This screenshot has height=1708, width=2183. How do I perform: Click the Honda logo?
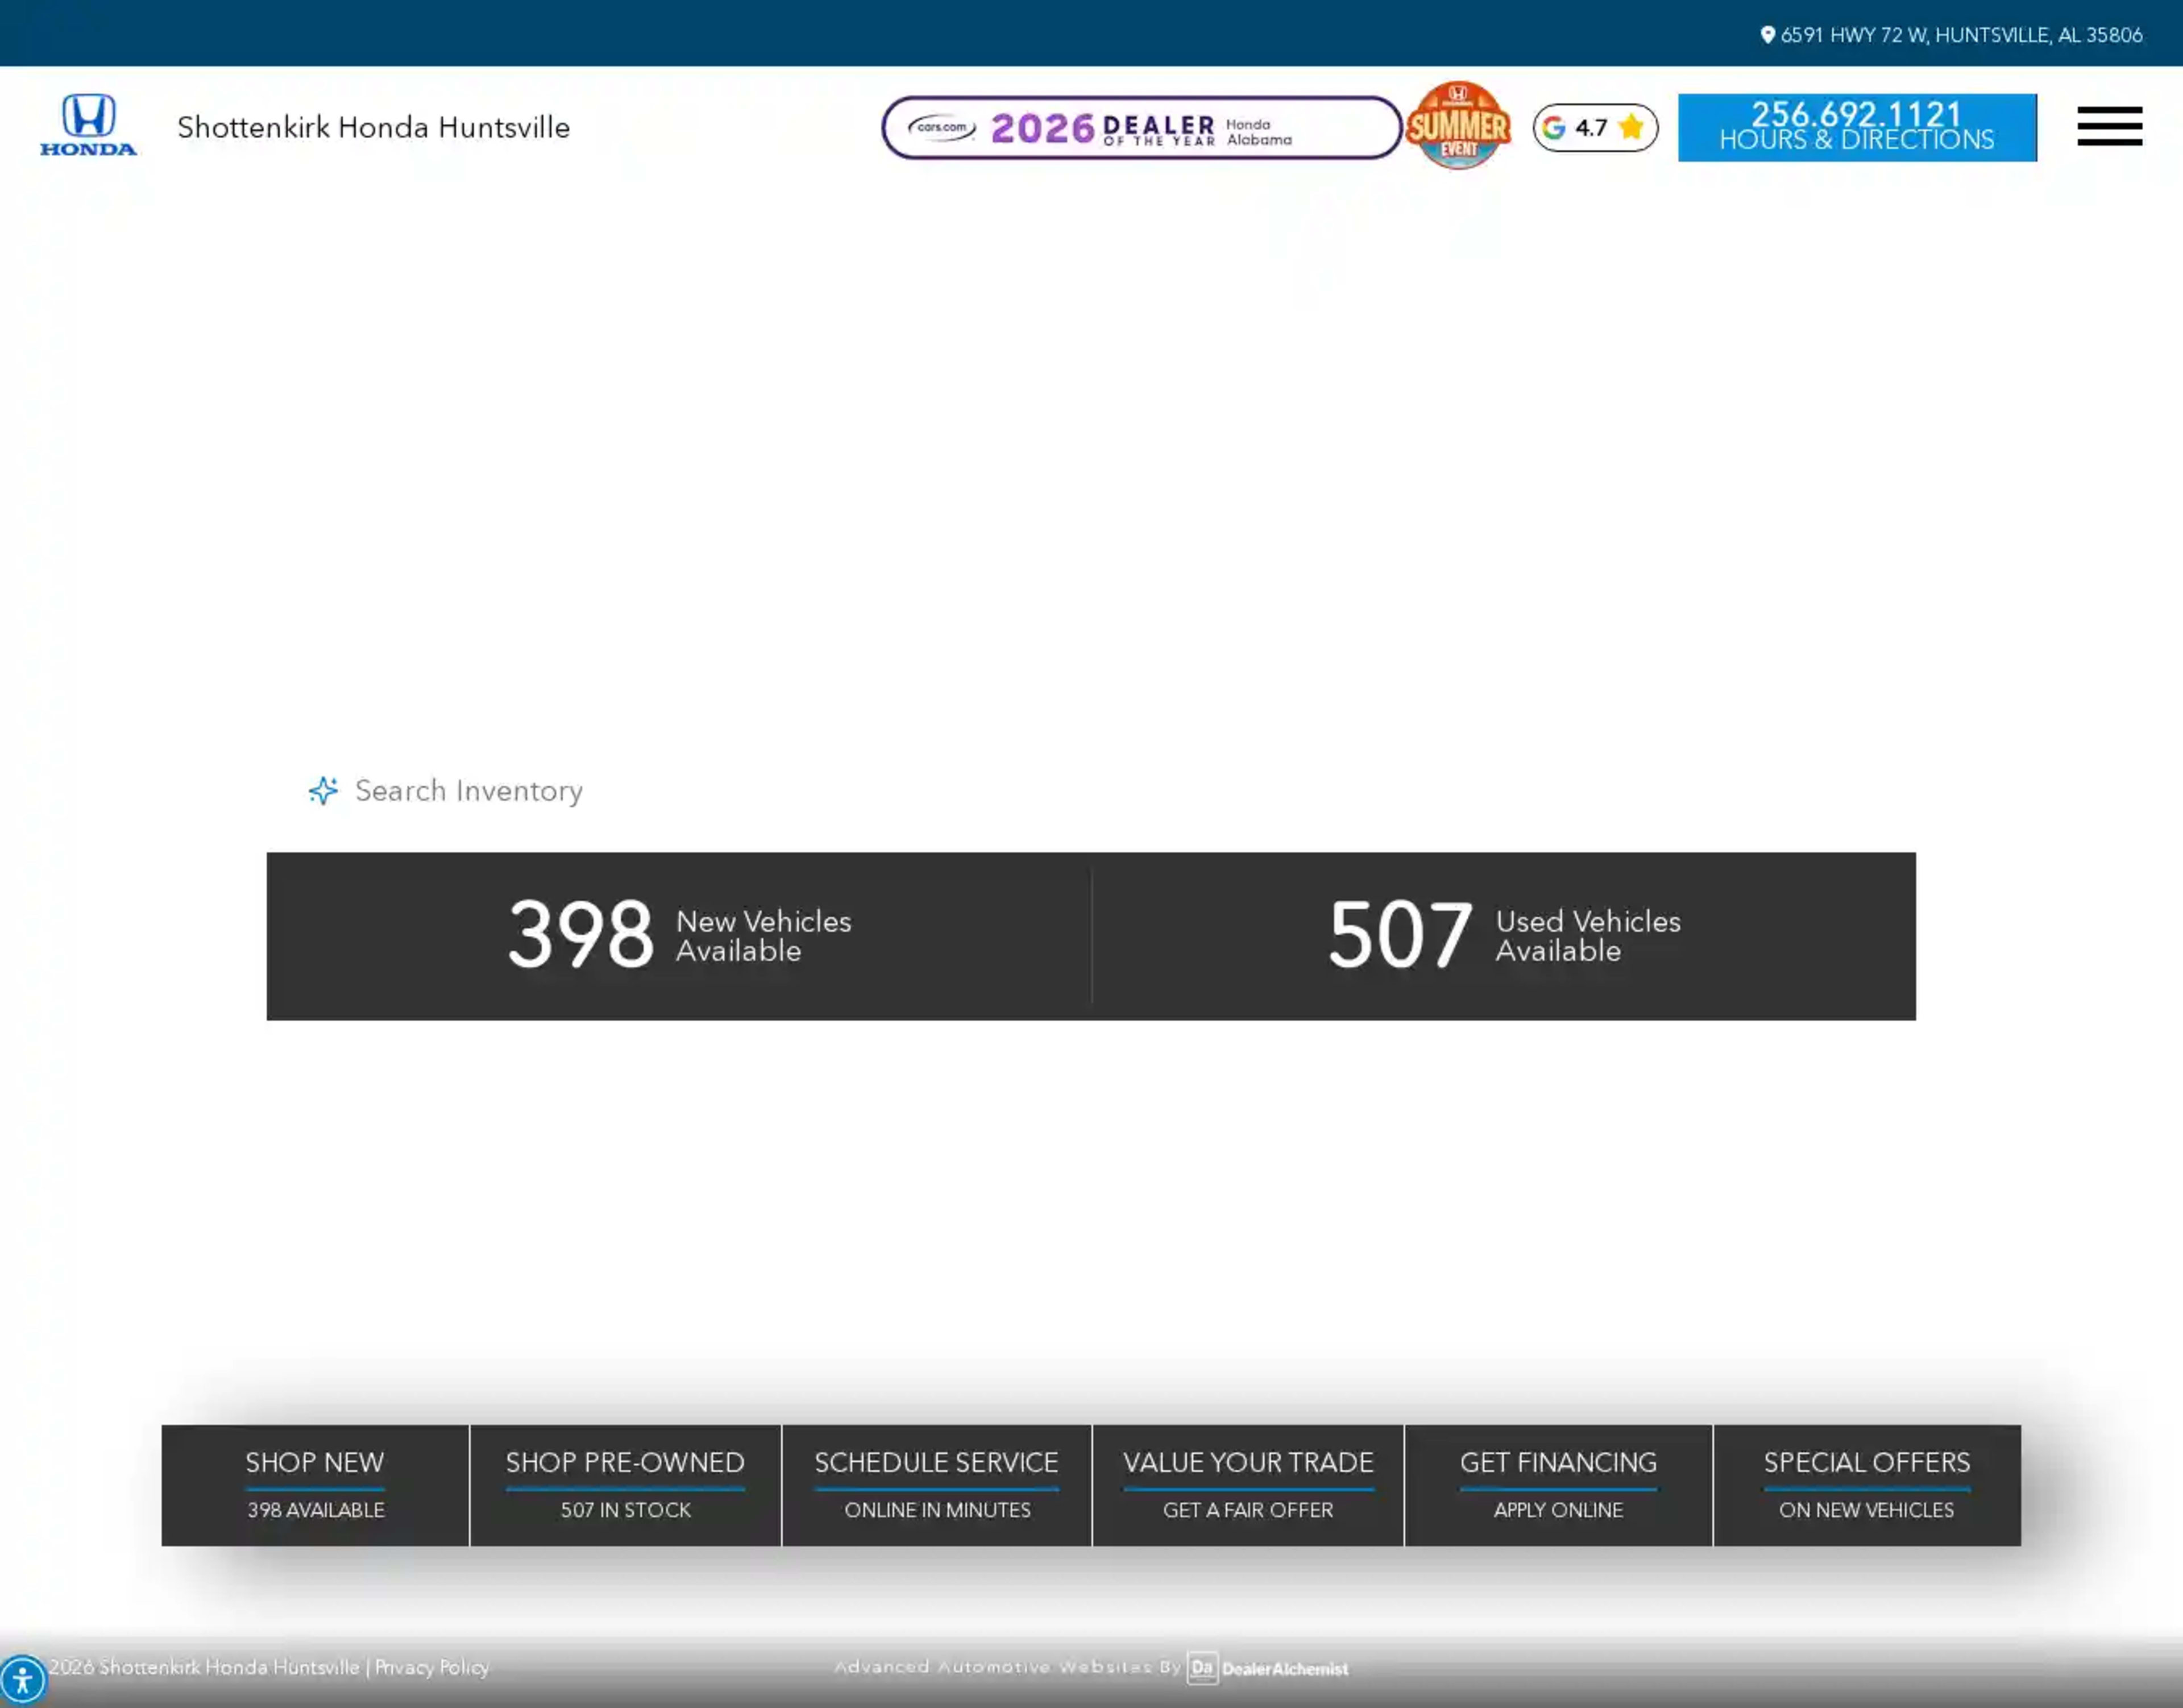[x=88, y=126]
